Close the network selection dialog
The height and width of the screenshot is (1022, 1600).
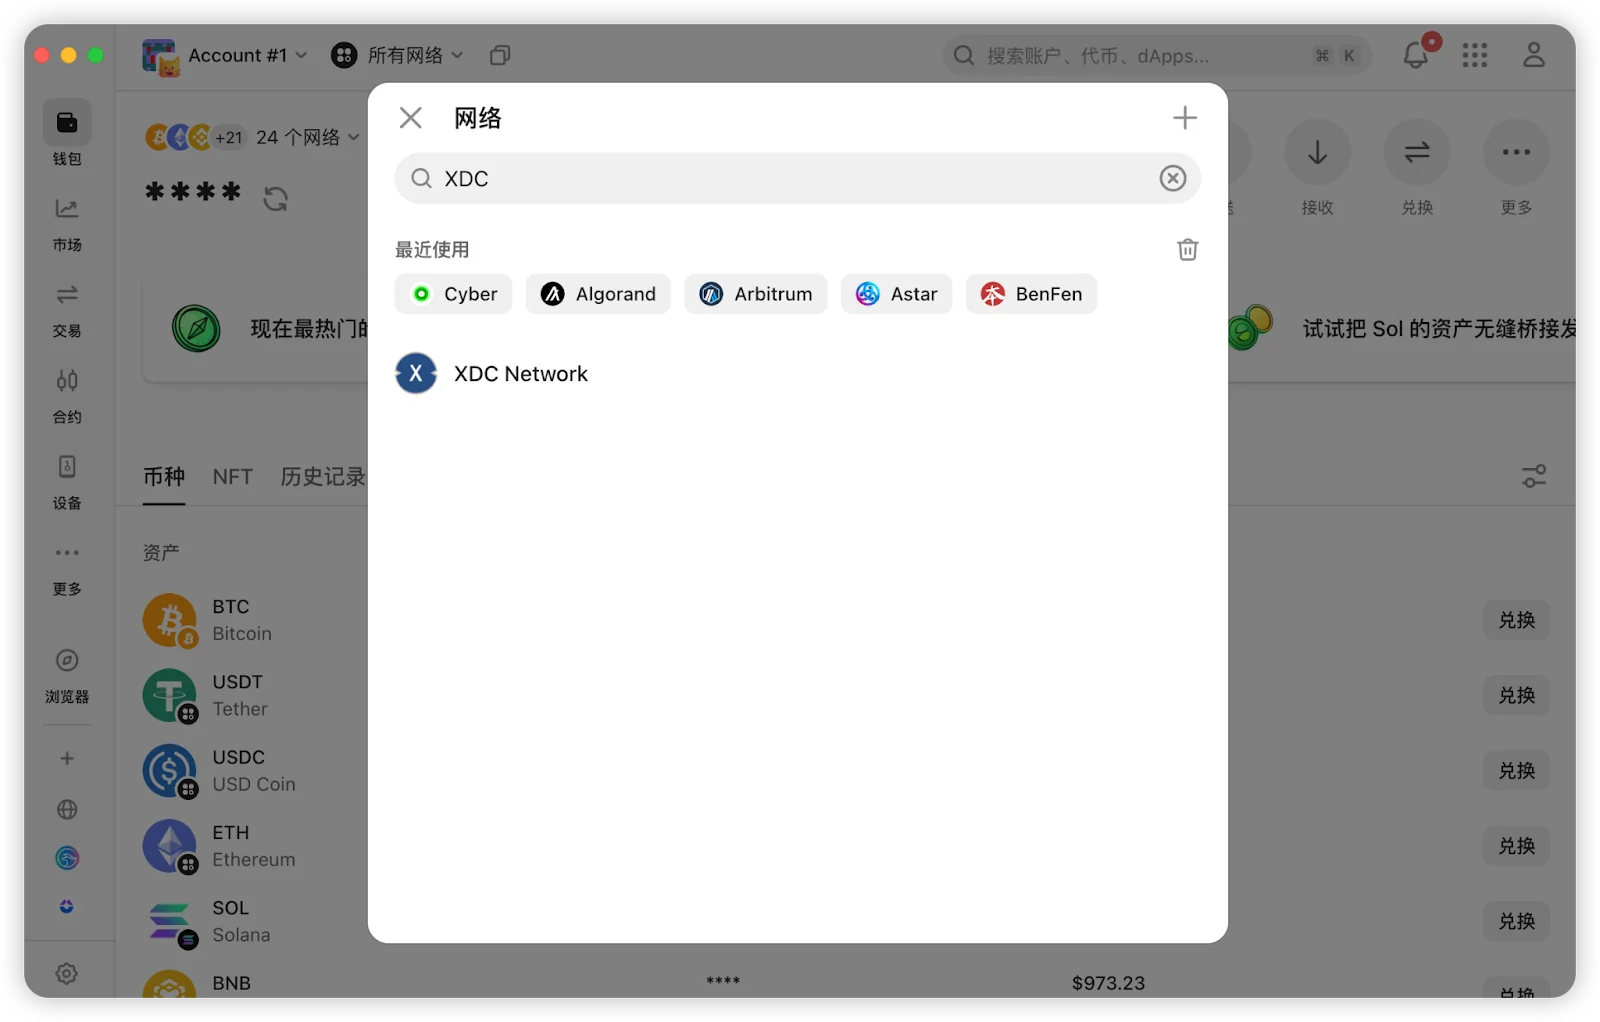pos(410,118)
